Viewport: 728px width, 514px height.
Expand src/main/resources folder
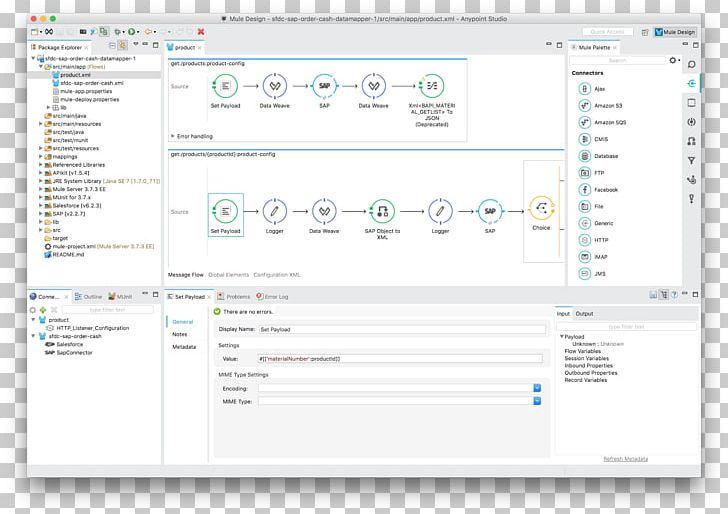point(41,124)
